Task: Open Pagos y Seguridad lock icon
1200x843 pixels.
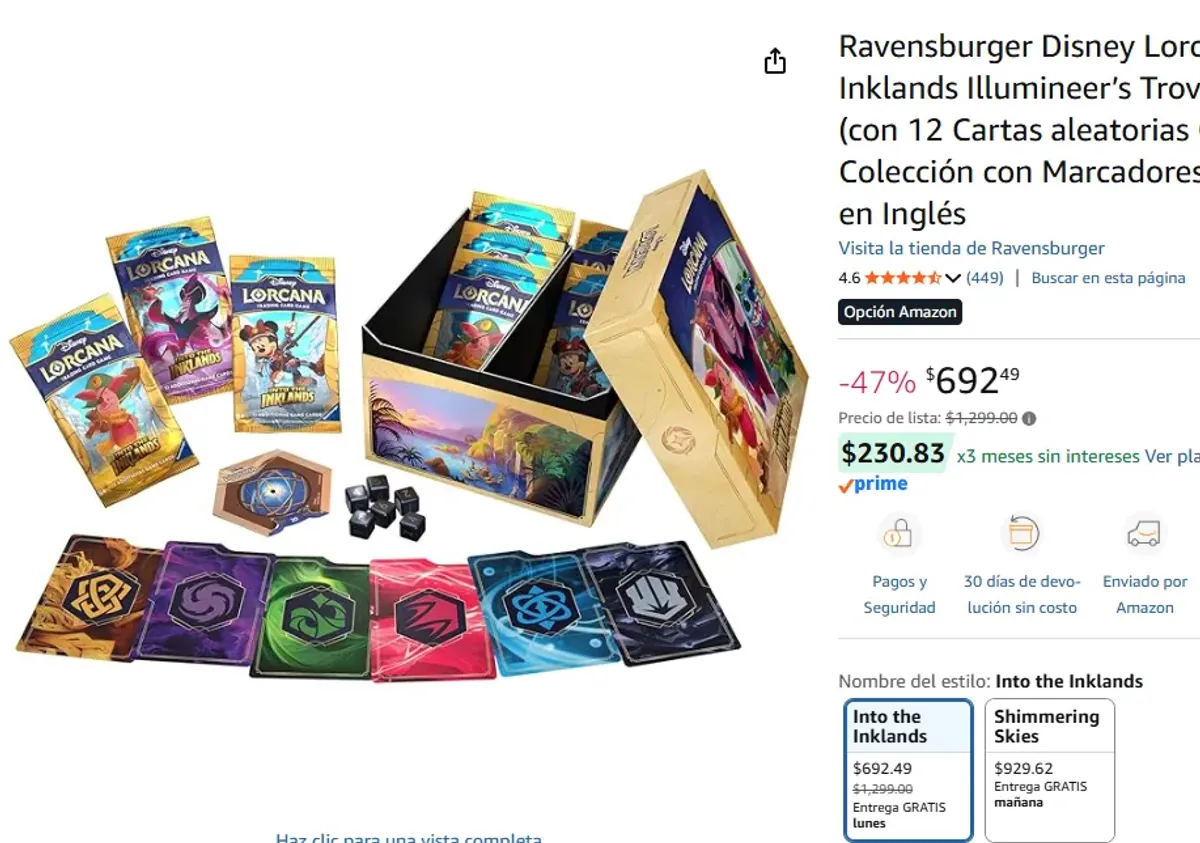Action: (898, 535)
